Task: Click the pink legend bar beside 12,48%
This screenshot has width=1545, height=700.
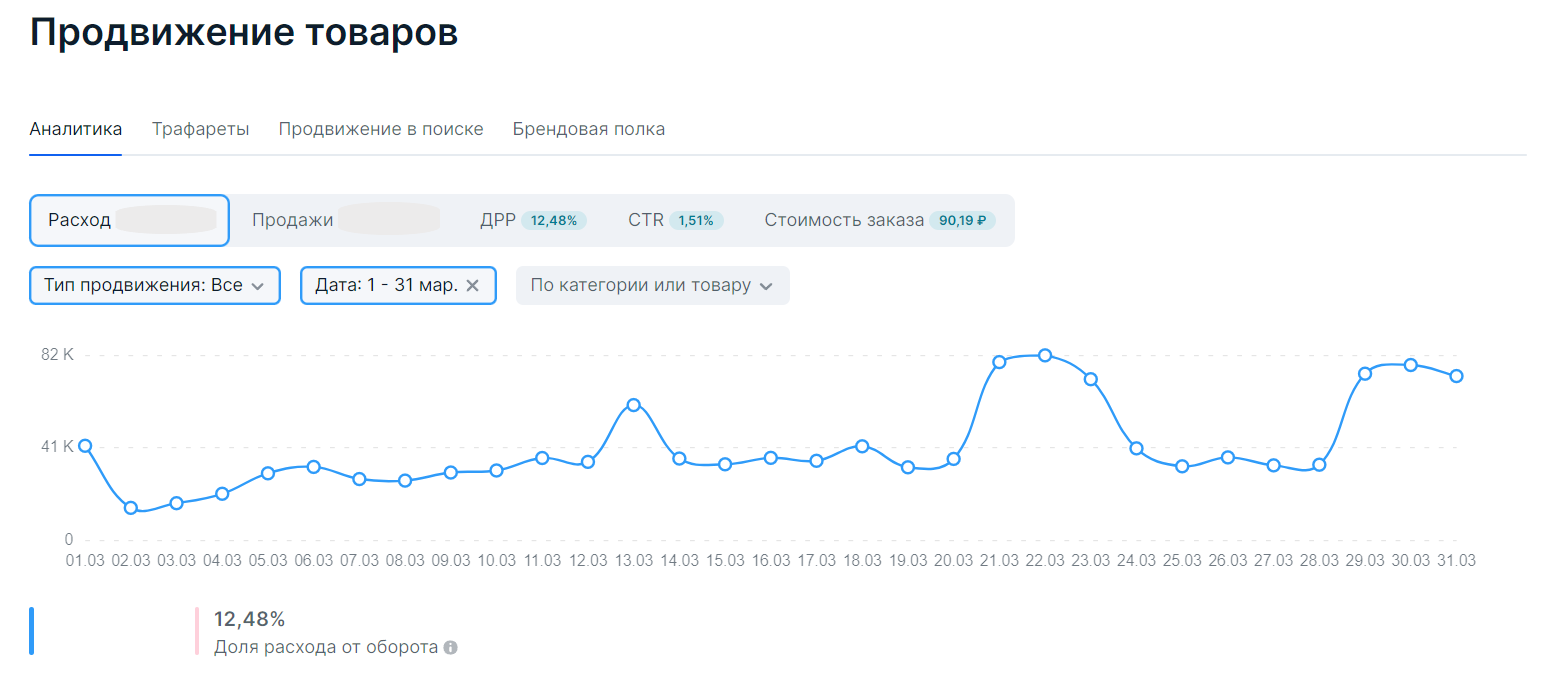Action: click(x=197, y=631)
